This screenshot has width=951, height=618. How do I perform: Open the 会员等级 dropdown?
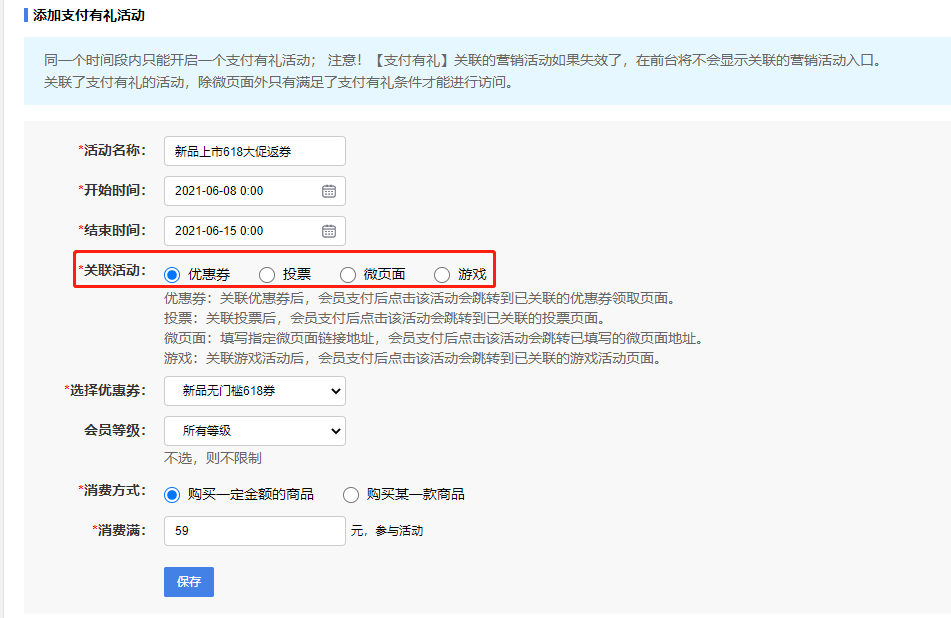coord(255,431)
